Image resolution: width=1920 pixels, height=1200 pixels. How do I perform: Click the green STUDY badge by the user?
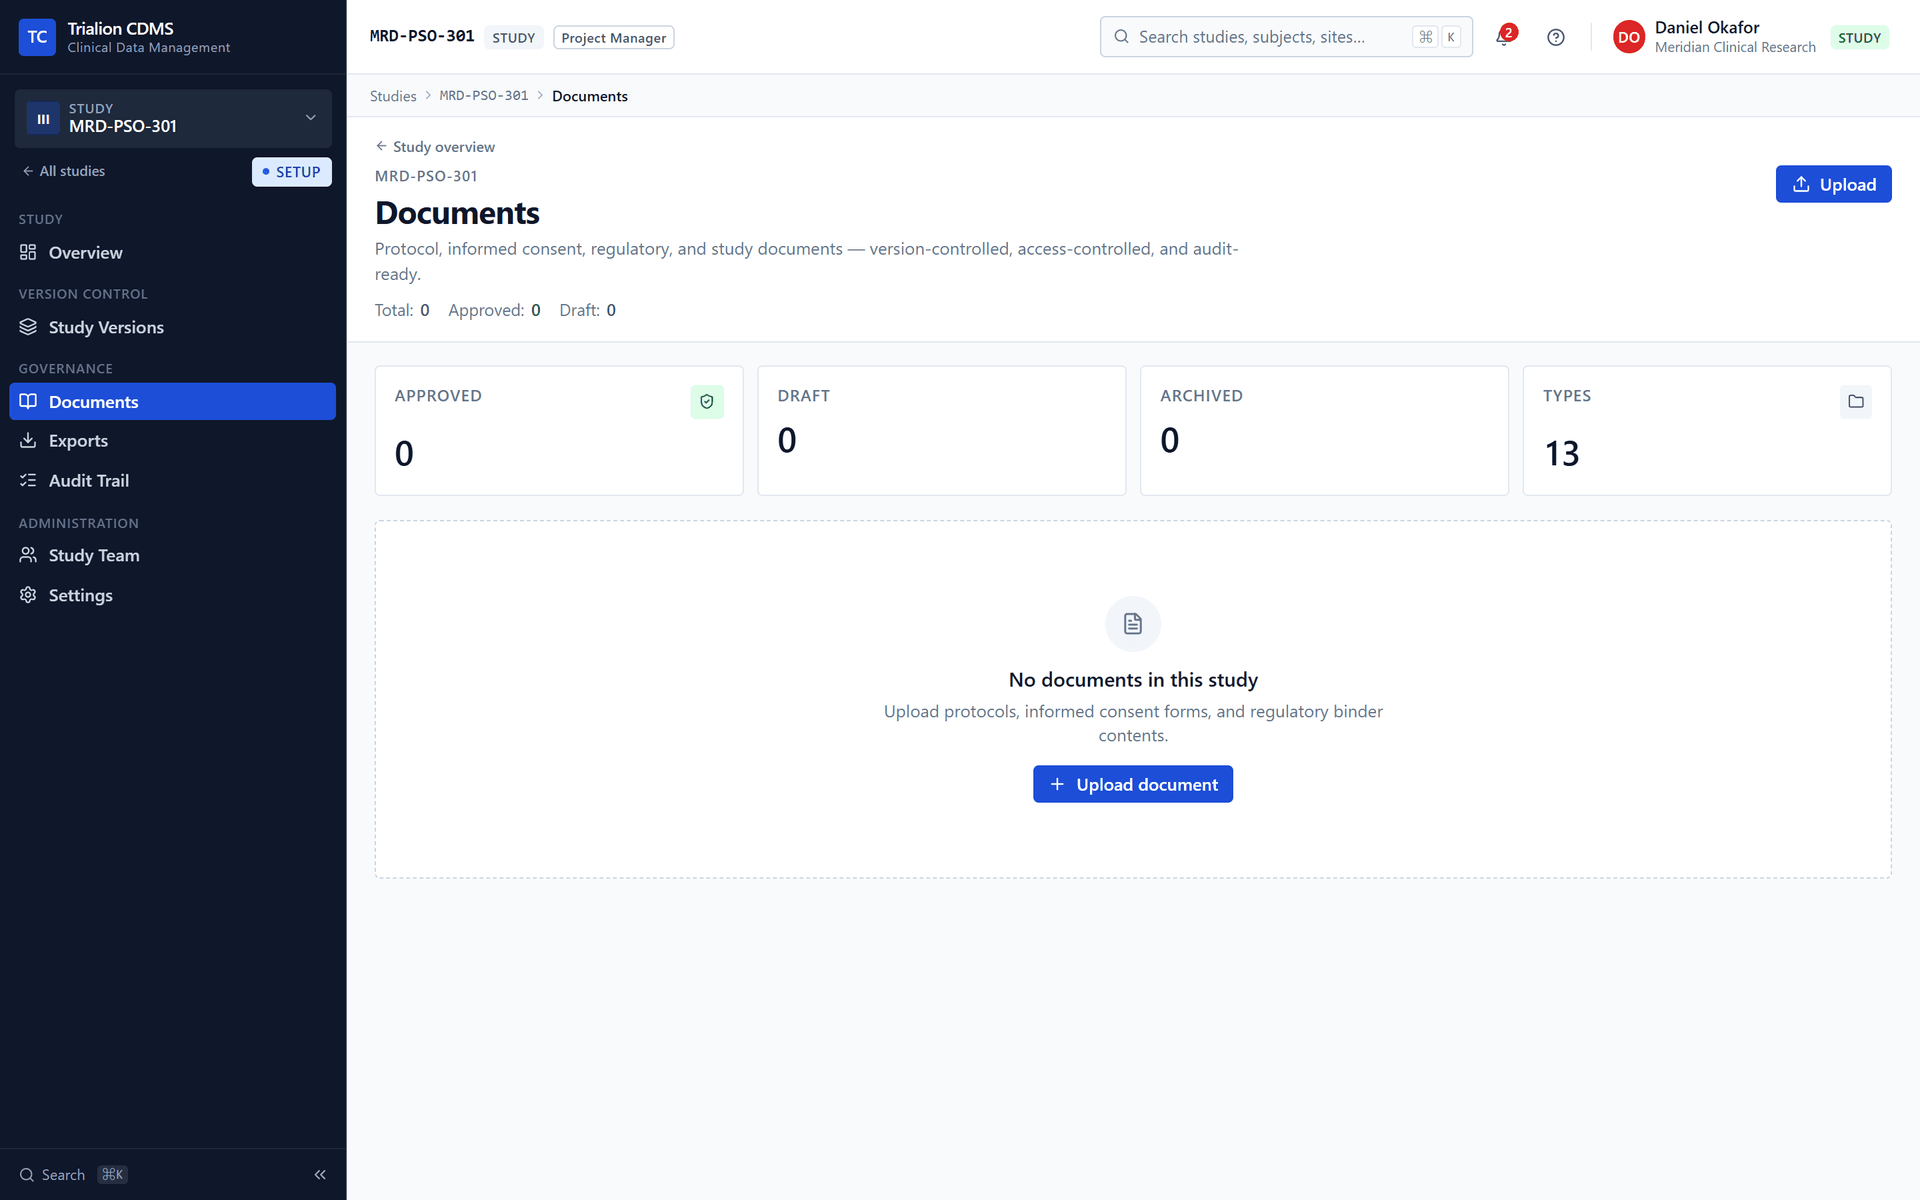pos(1859,38)
